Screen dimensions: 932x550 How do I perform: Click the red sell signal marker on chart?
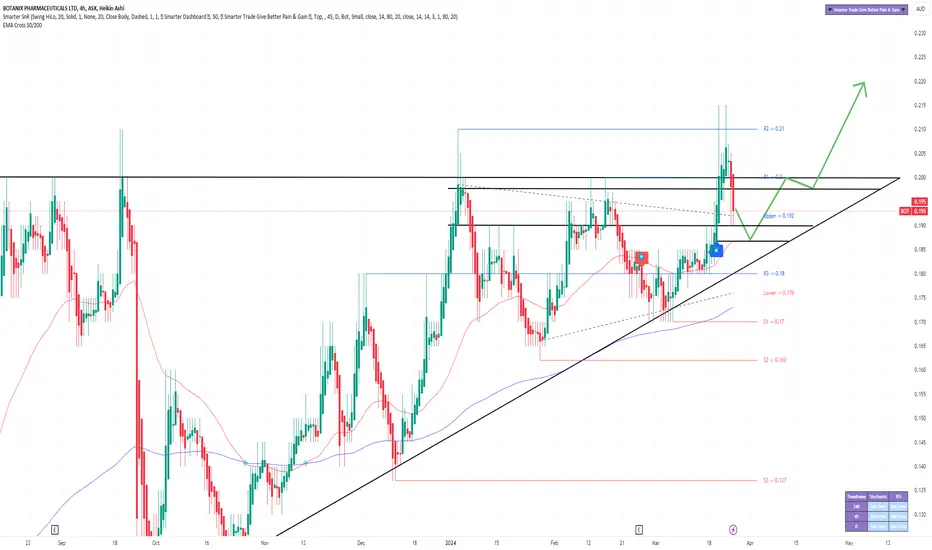point(641,257)
